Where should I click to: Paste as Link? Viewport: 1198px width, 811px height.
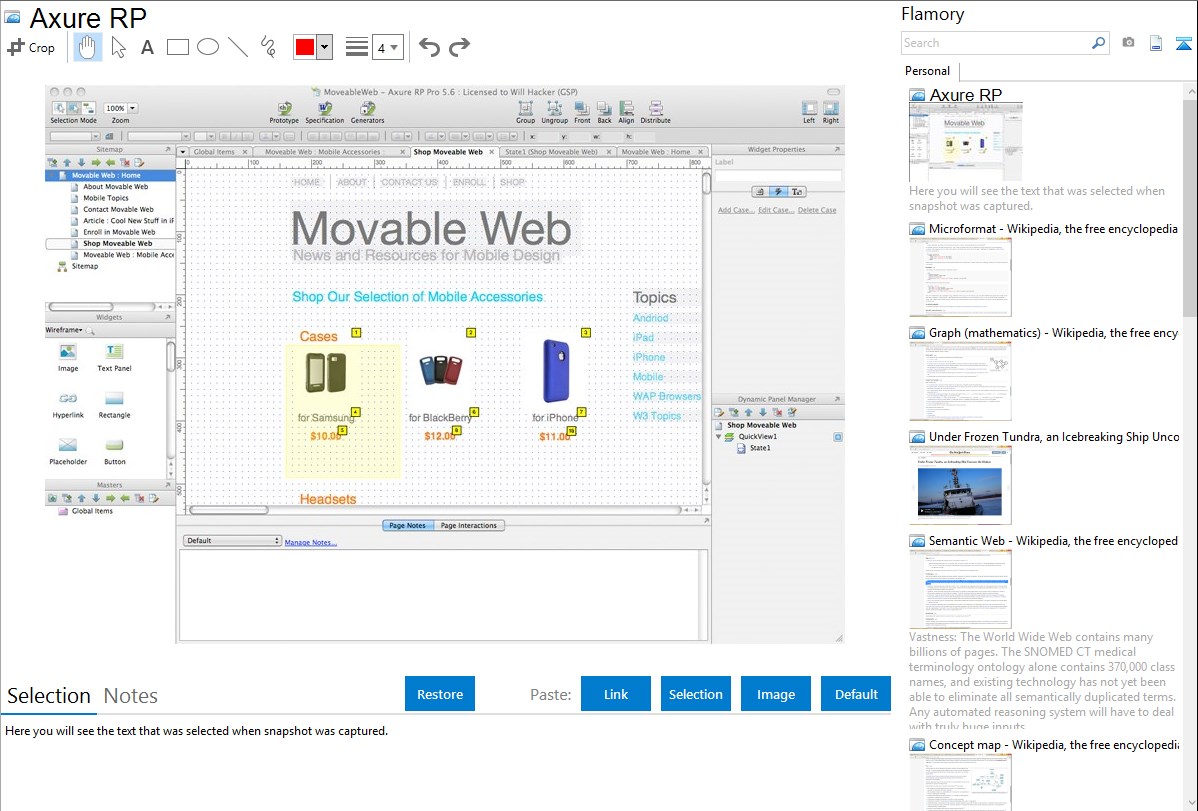pos(616,694)
